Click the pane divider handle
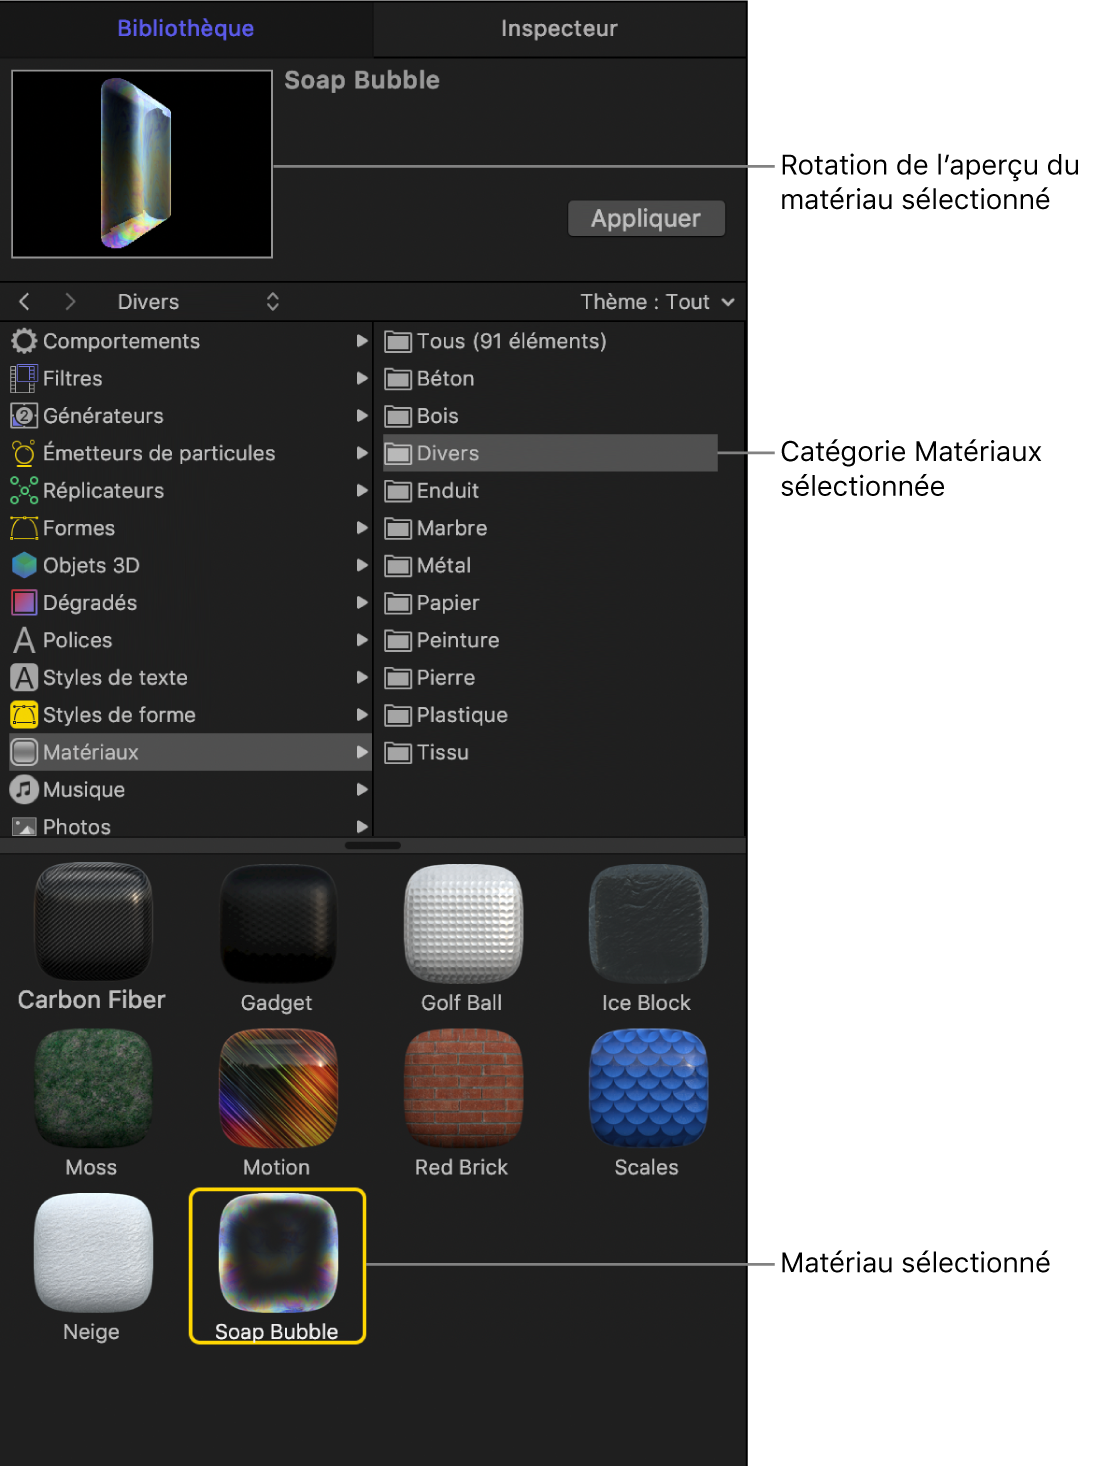 coord(373,845)
